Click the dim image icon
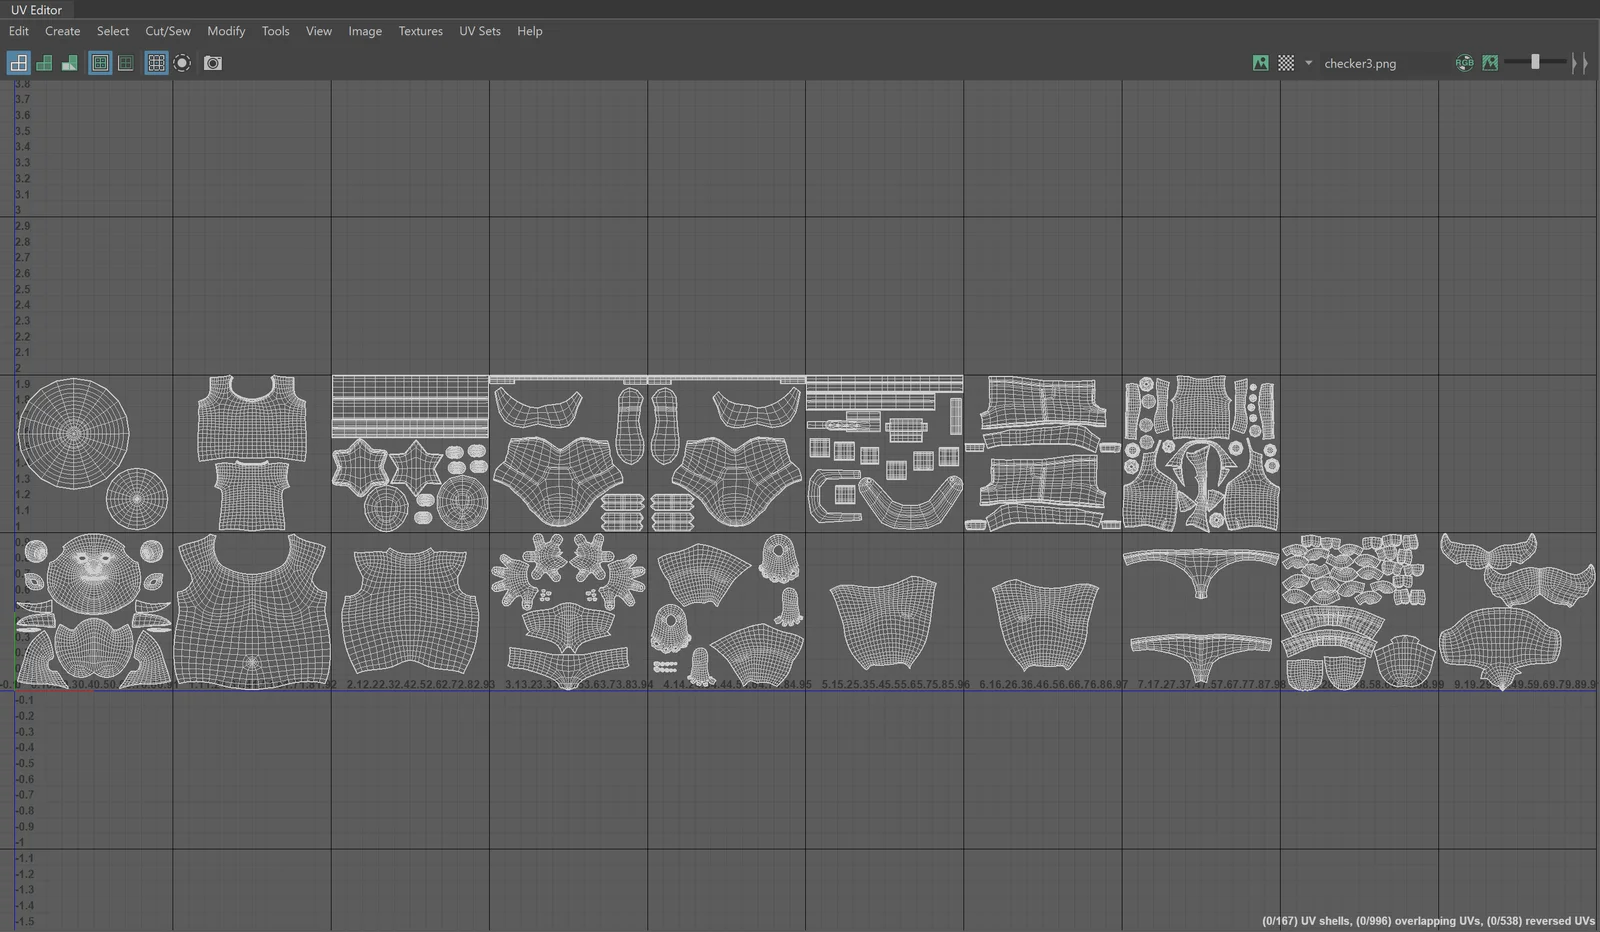The width and height of the screenshot is (1600, 932). click(1490, 63)
